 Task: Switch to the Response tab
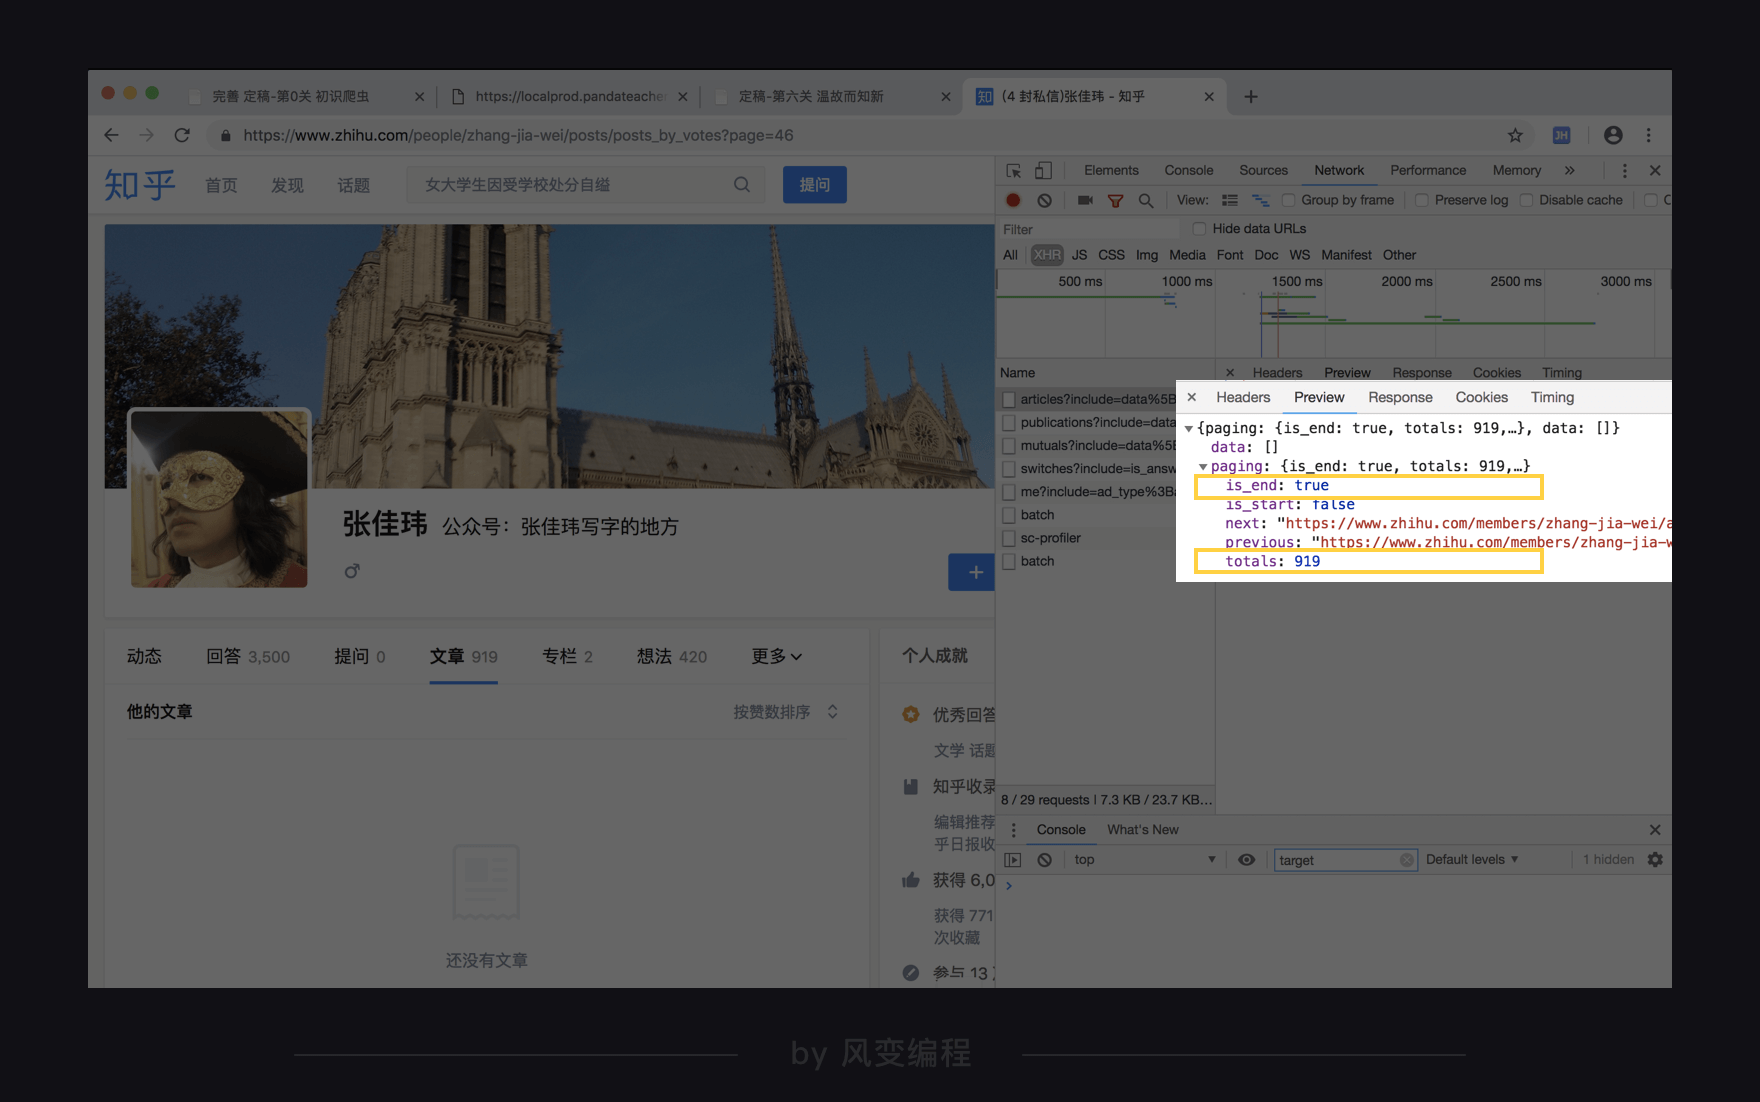(x=1400, y=397)
